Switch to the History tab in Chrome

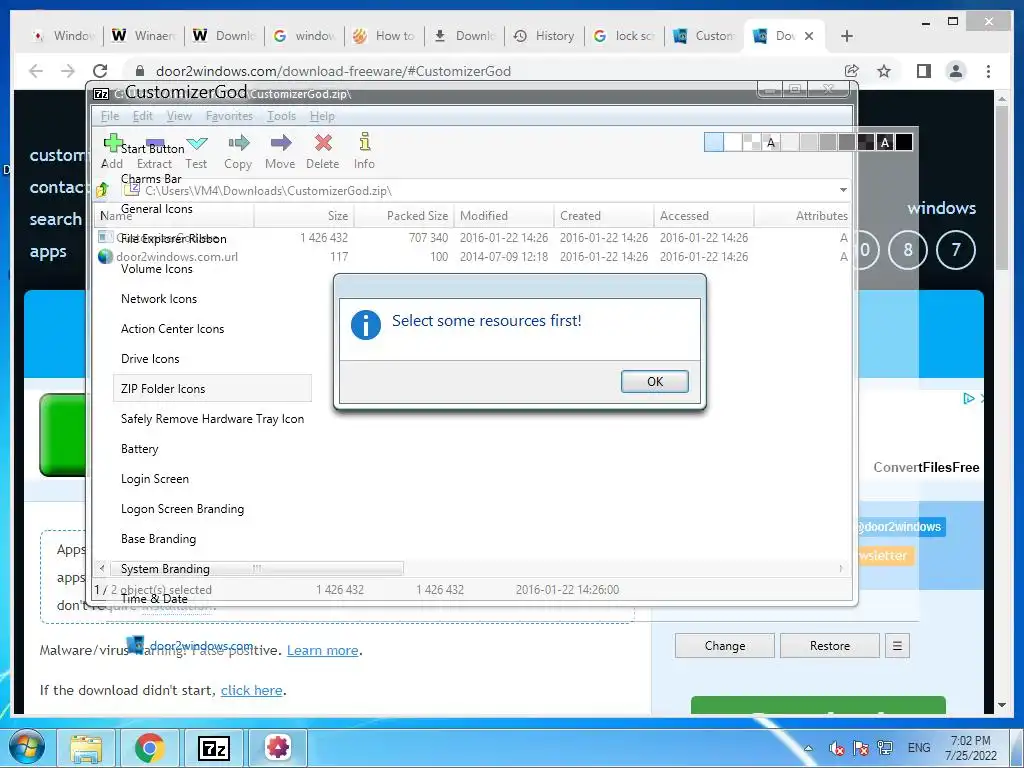tap(545, 36)
